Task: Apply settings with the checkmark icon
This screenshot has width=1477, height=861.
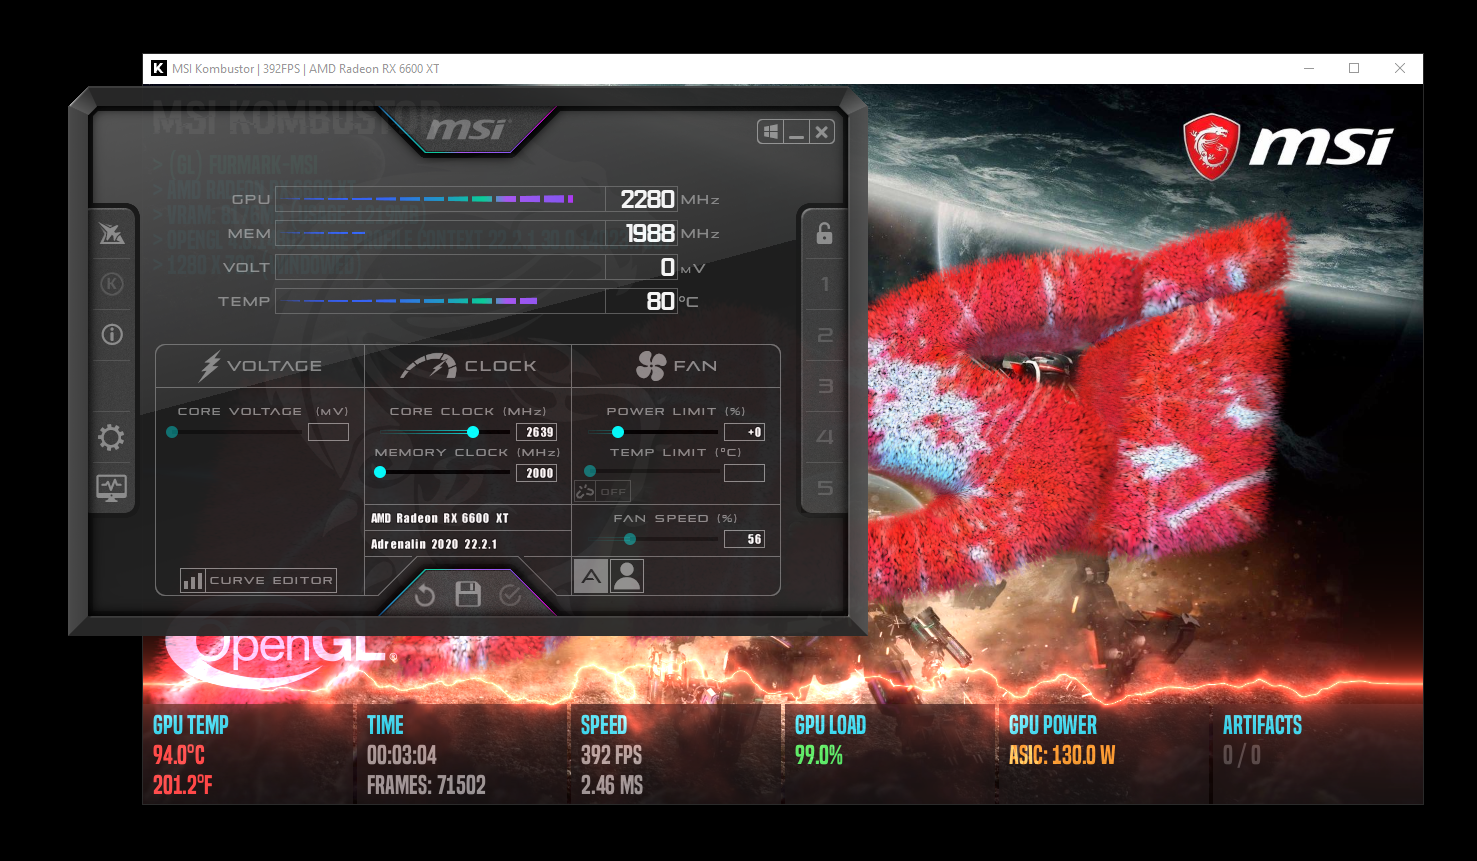Action: pyautogui.click(x=510, y=596)
